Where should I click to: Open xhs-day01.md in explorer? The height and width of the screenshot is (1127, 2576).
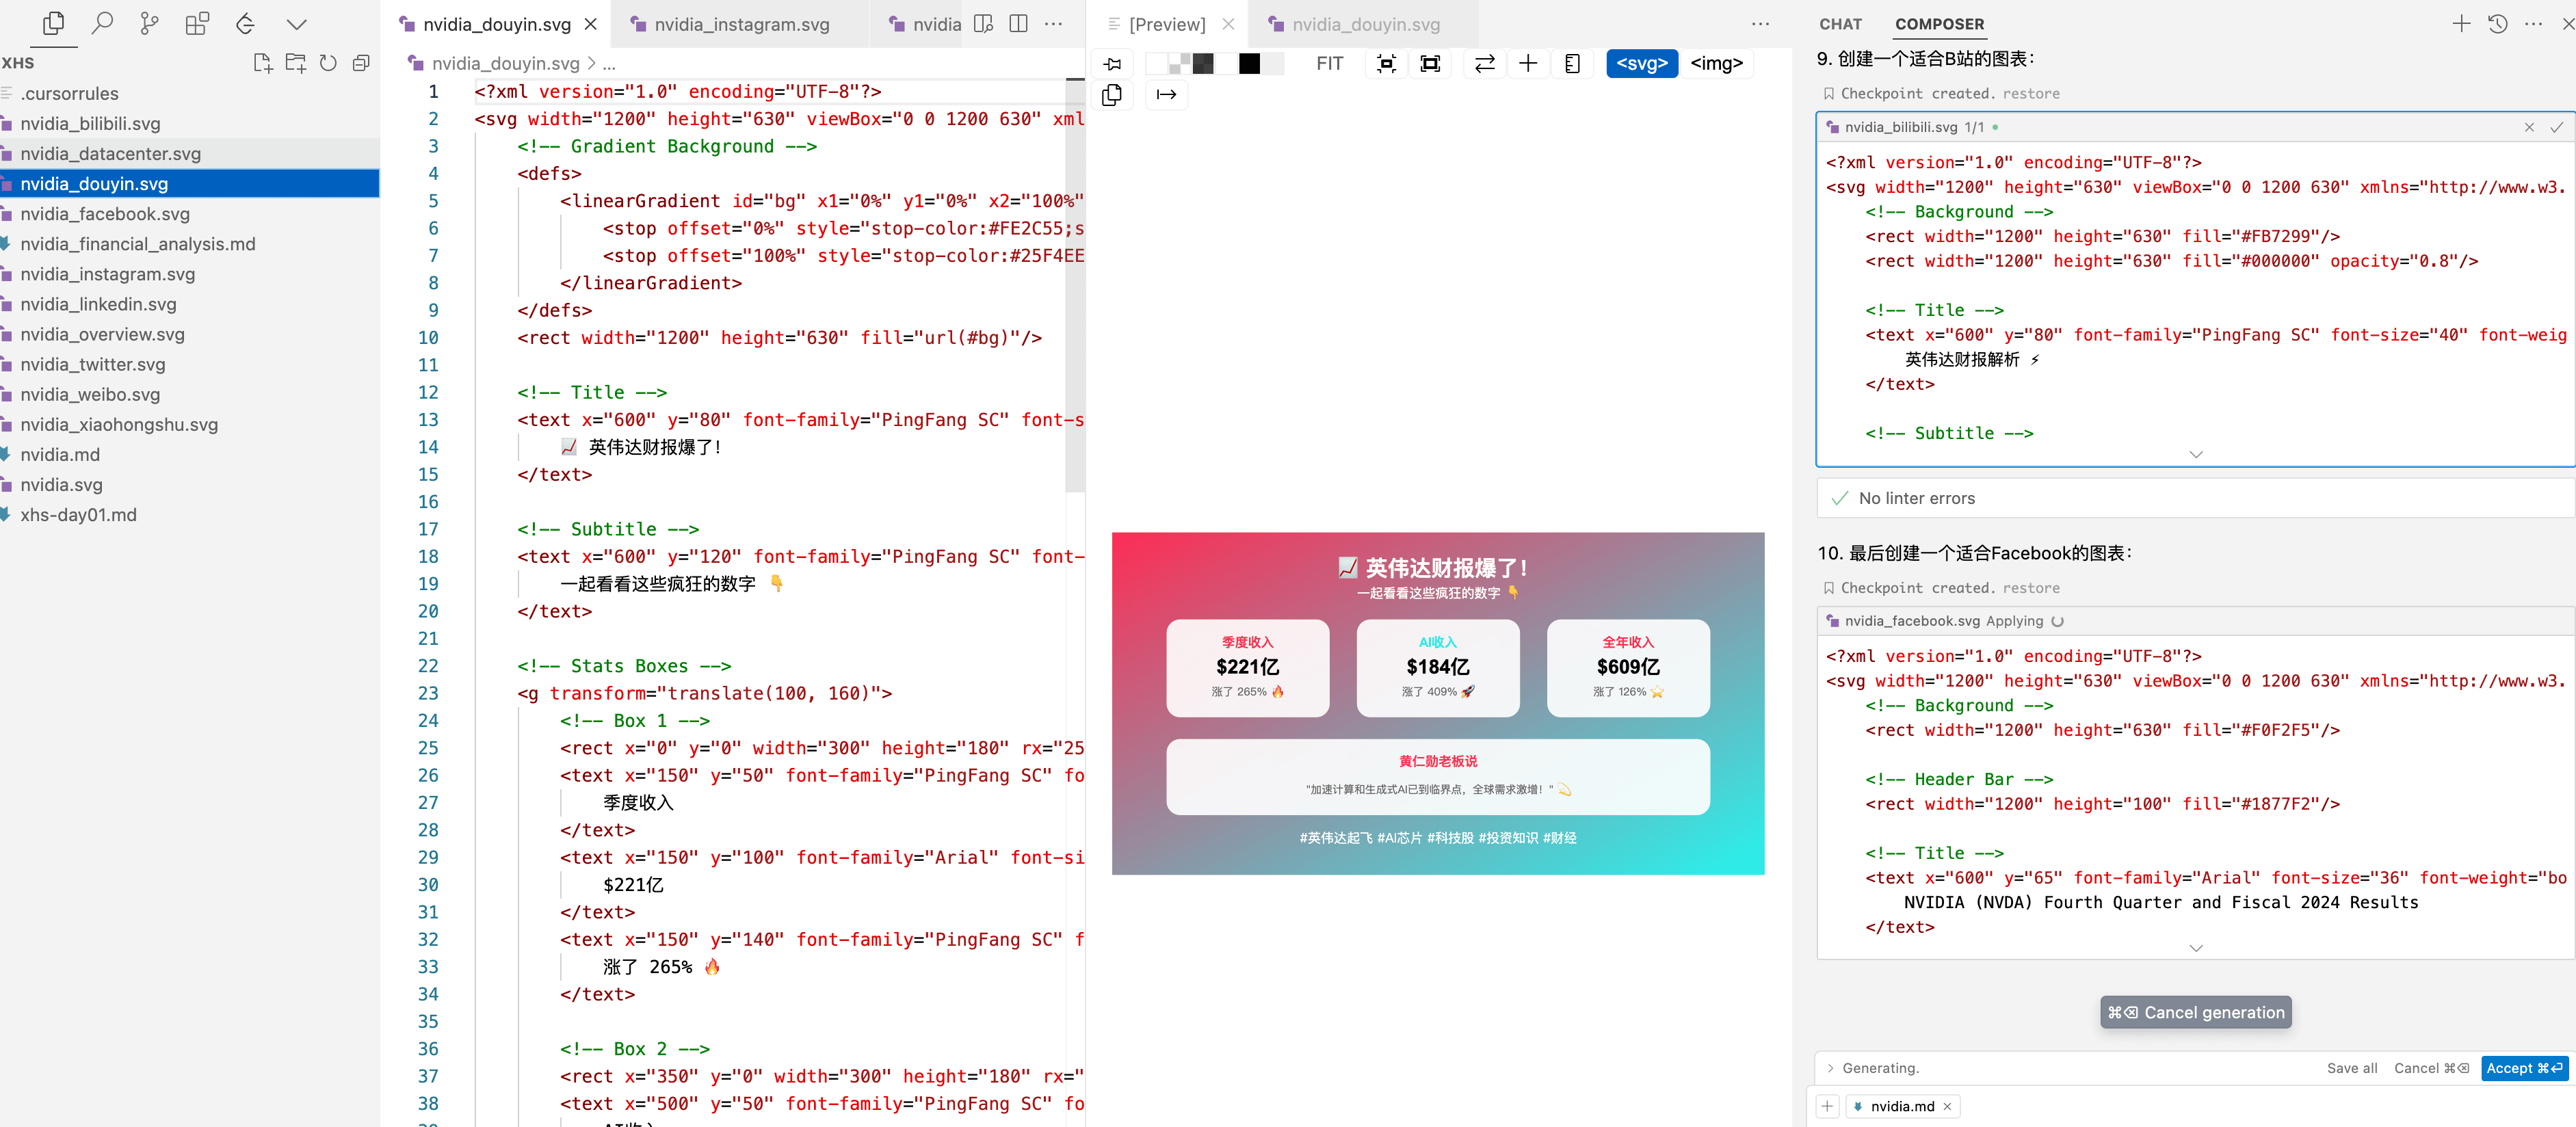tap(190, 515)
